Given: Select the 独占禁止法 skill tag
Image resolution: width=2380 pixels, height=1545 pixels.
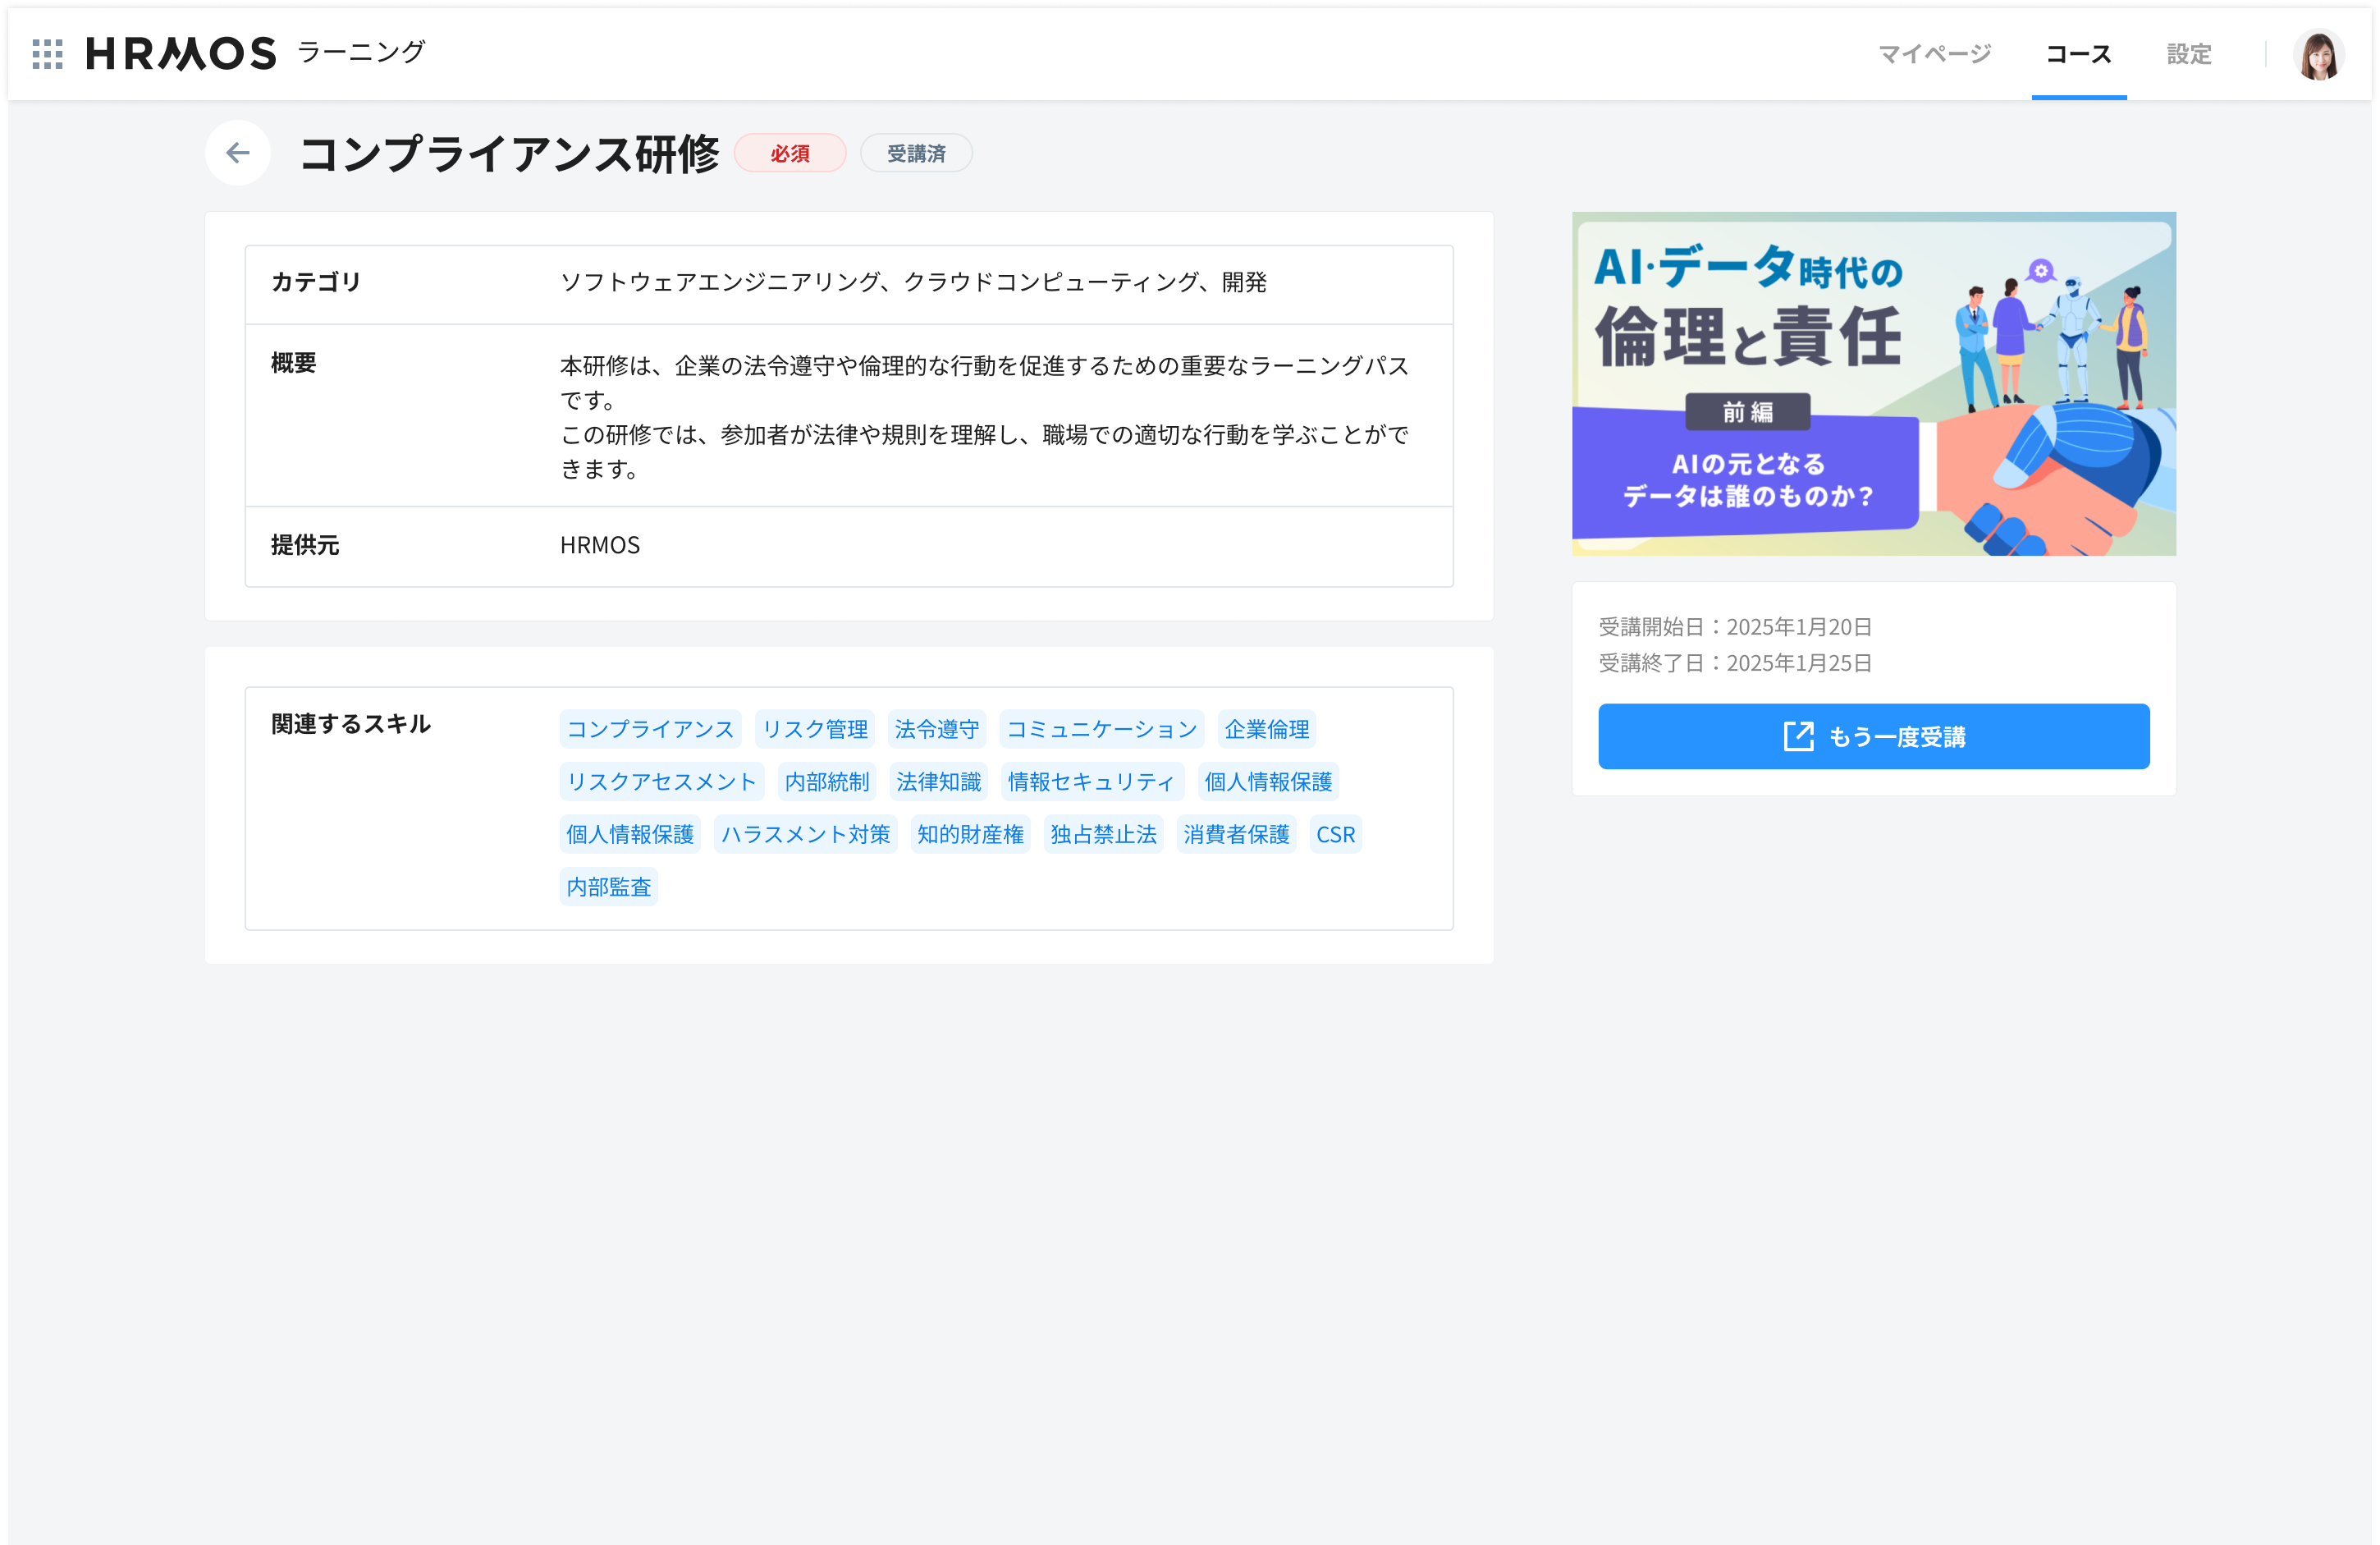Looking at the screenshot, I should [1103, 835].
